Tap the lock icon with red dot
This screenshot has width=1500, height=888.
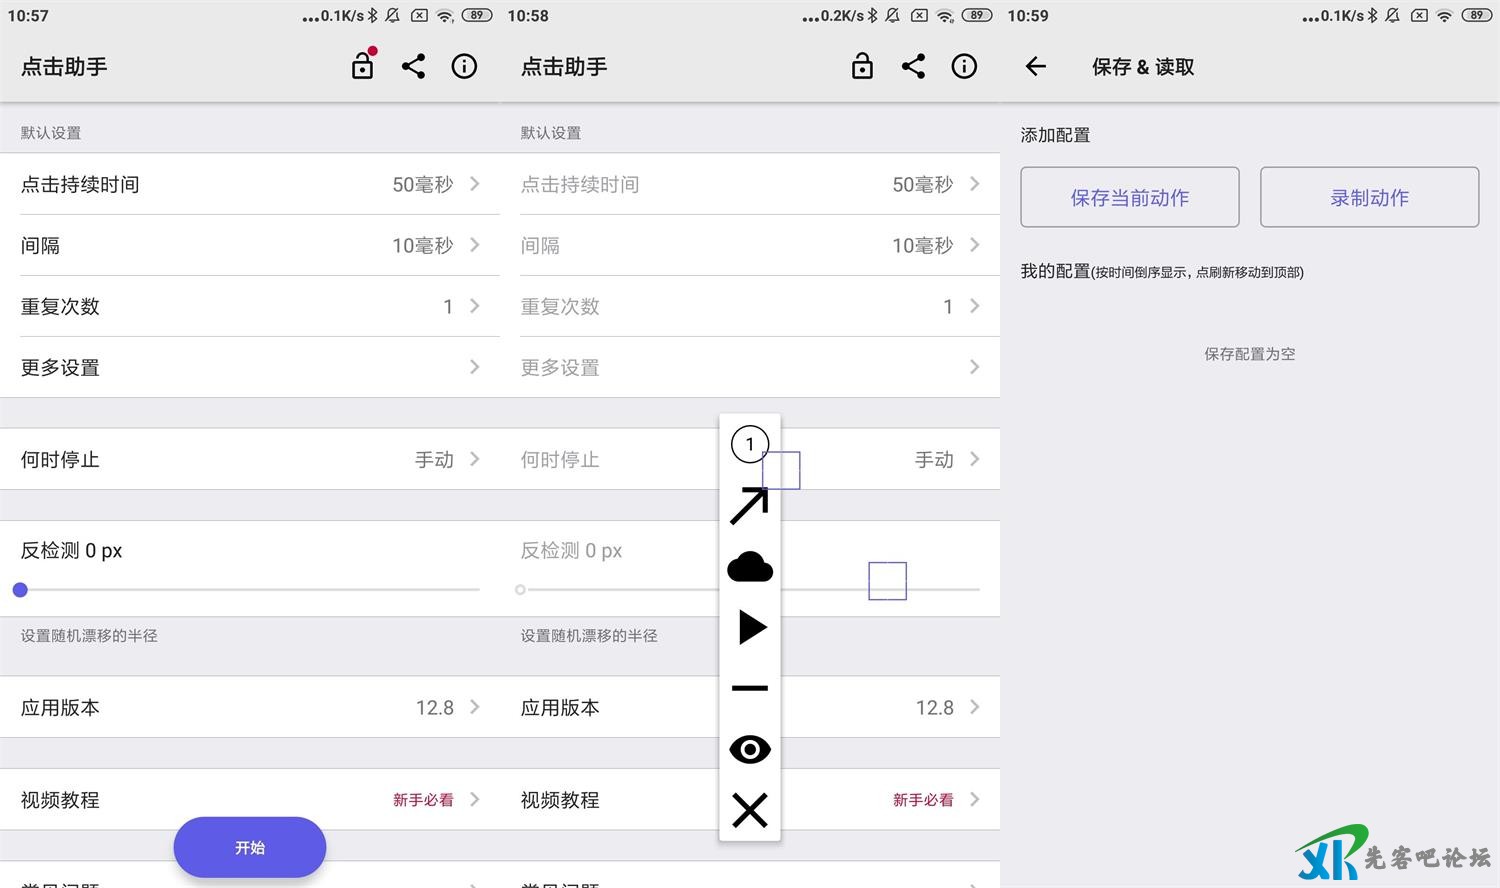pos(363,66)
